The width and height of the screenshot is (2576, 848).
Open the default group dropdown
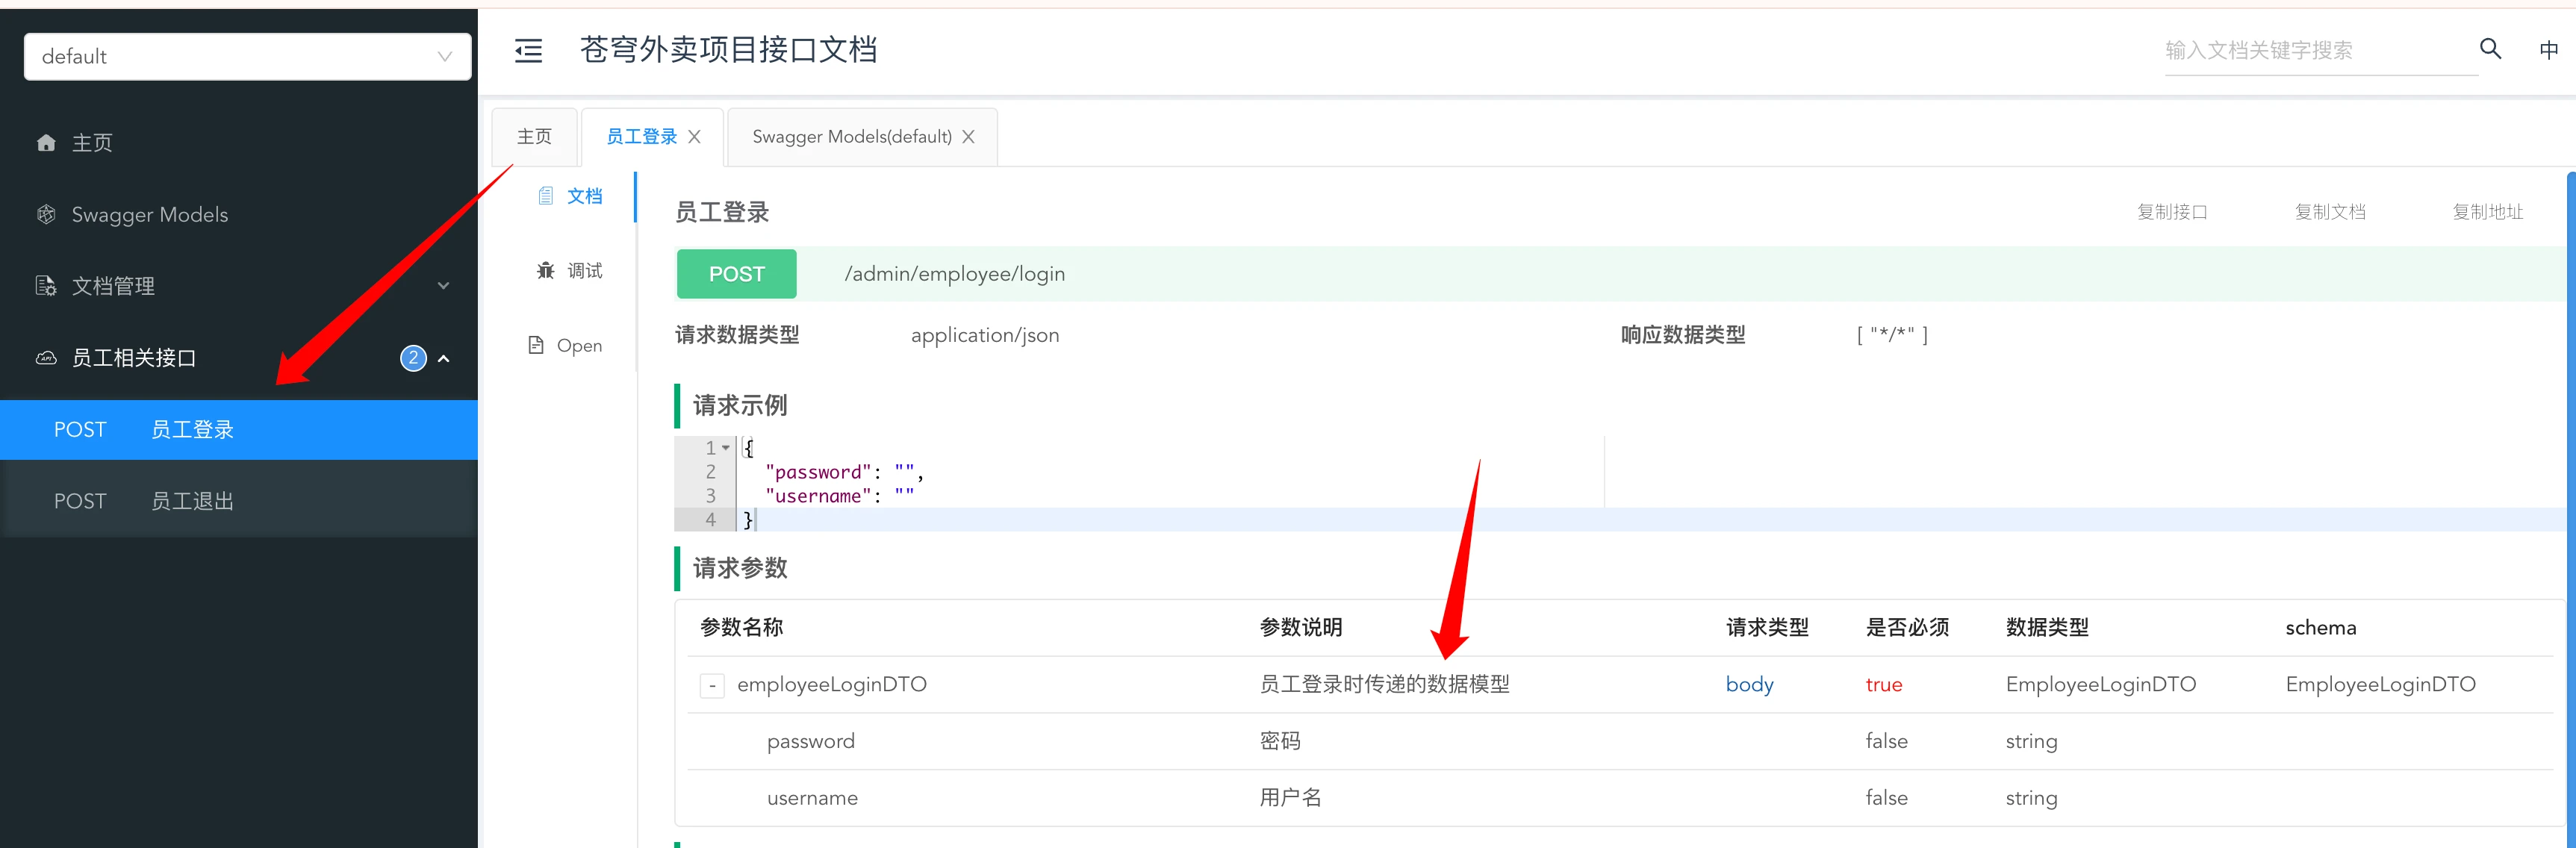point(247,56)
